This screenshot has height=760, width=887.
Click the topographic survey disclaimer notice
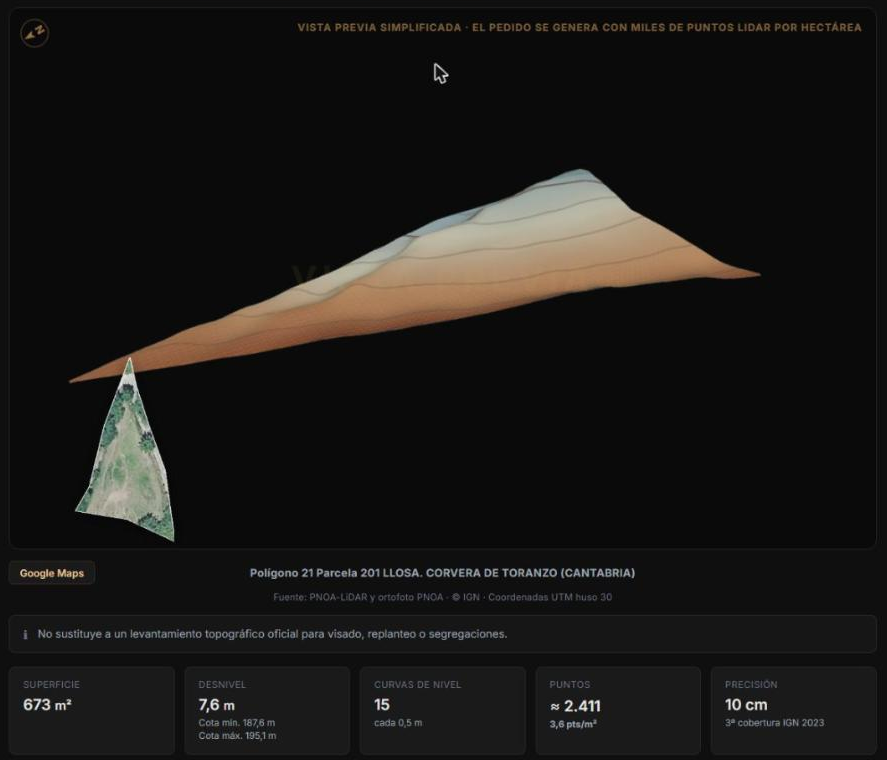[442, 634]
